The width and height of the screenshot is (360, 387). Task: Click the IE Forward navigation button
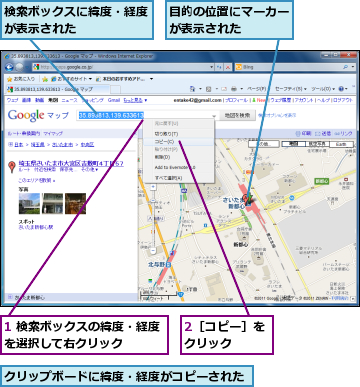click(19, 67)
